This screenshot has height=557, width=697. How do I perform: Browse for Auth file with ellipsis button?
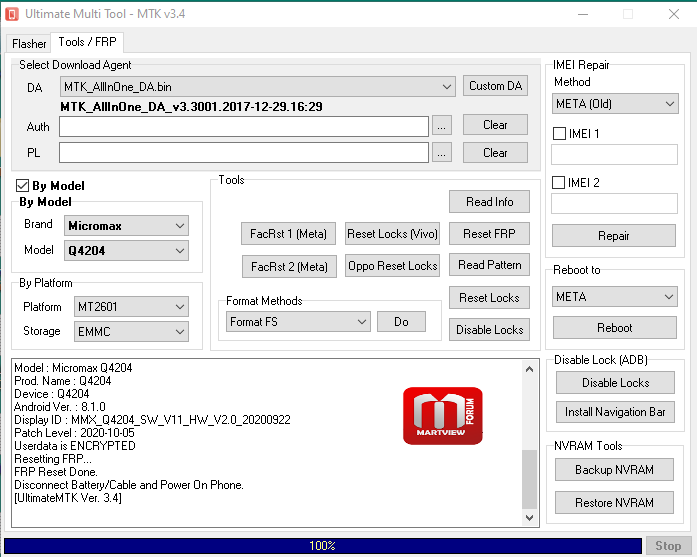pyautogui.click(x=441, y=126)
